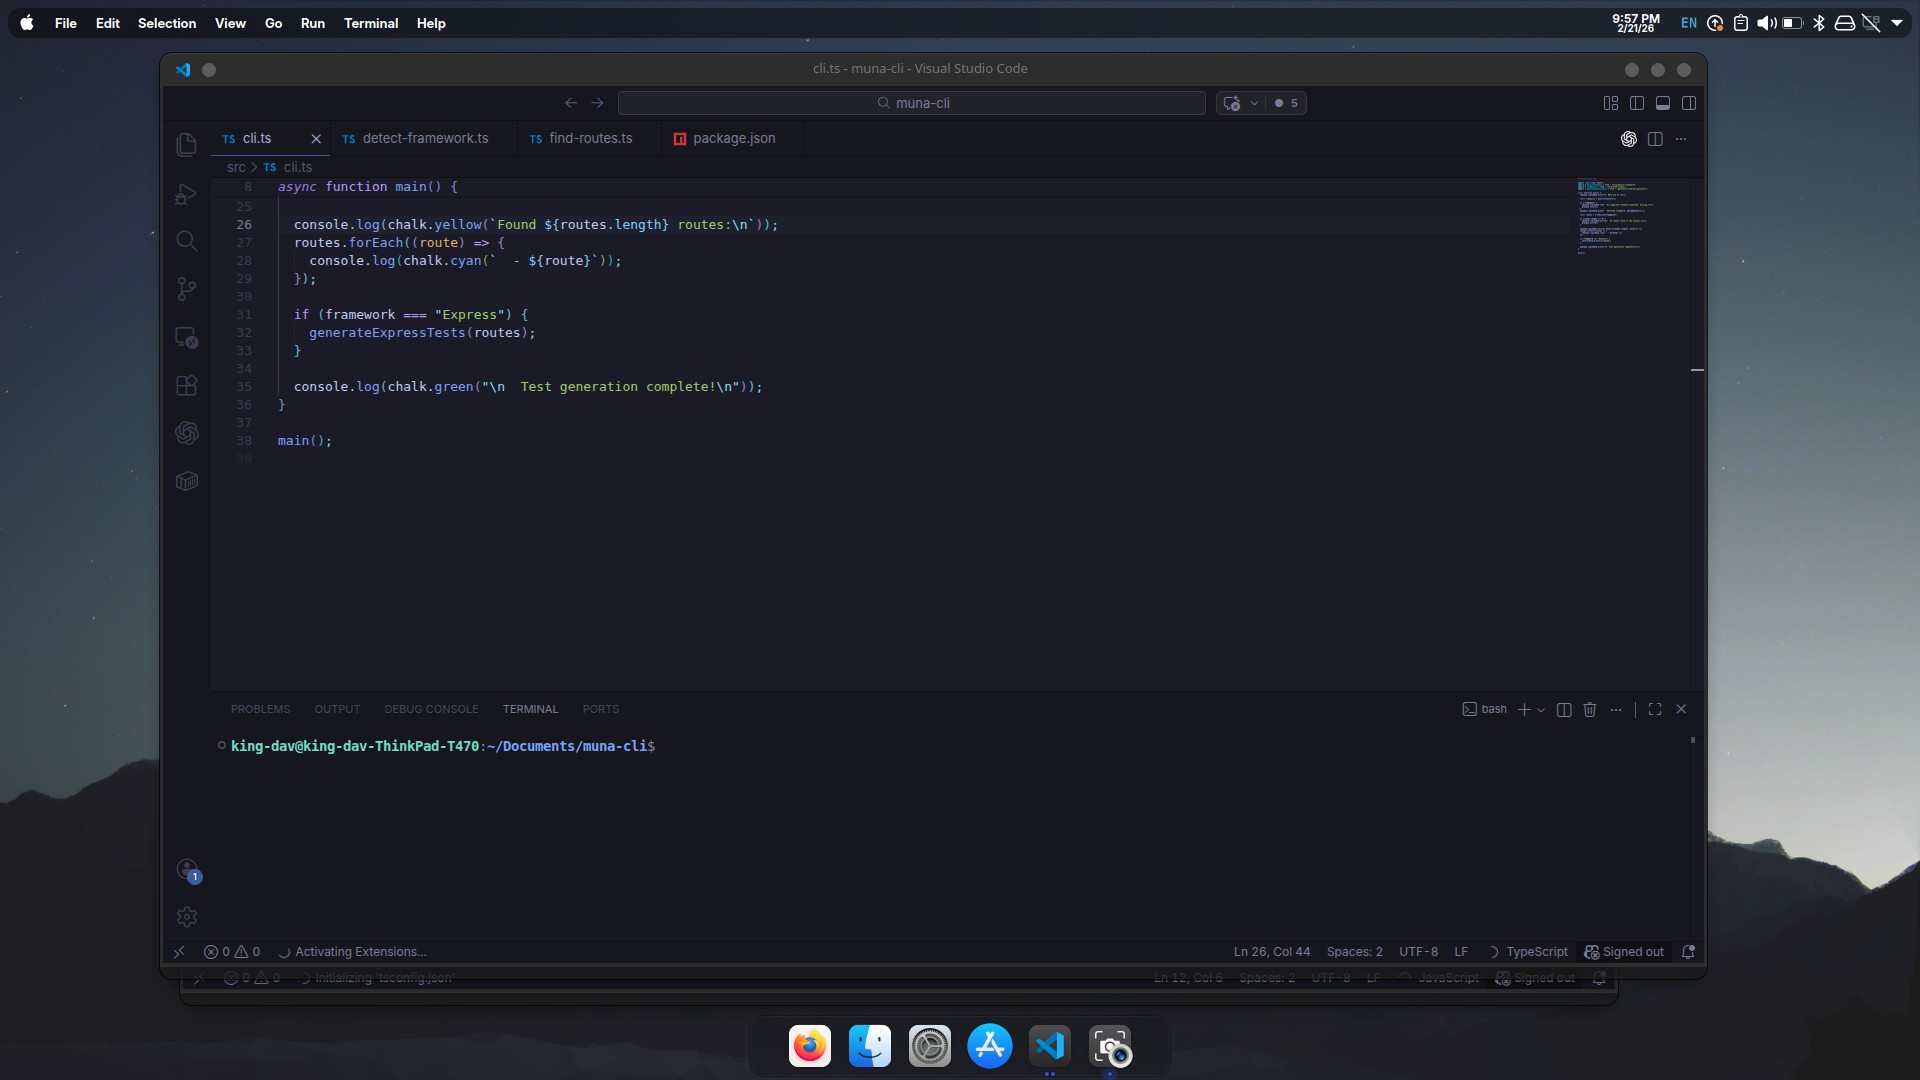This screenshot has height=1080, width=1920.
Task: Open remote window indicator in status bar
Action: 179,952
